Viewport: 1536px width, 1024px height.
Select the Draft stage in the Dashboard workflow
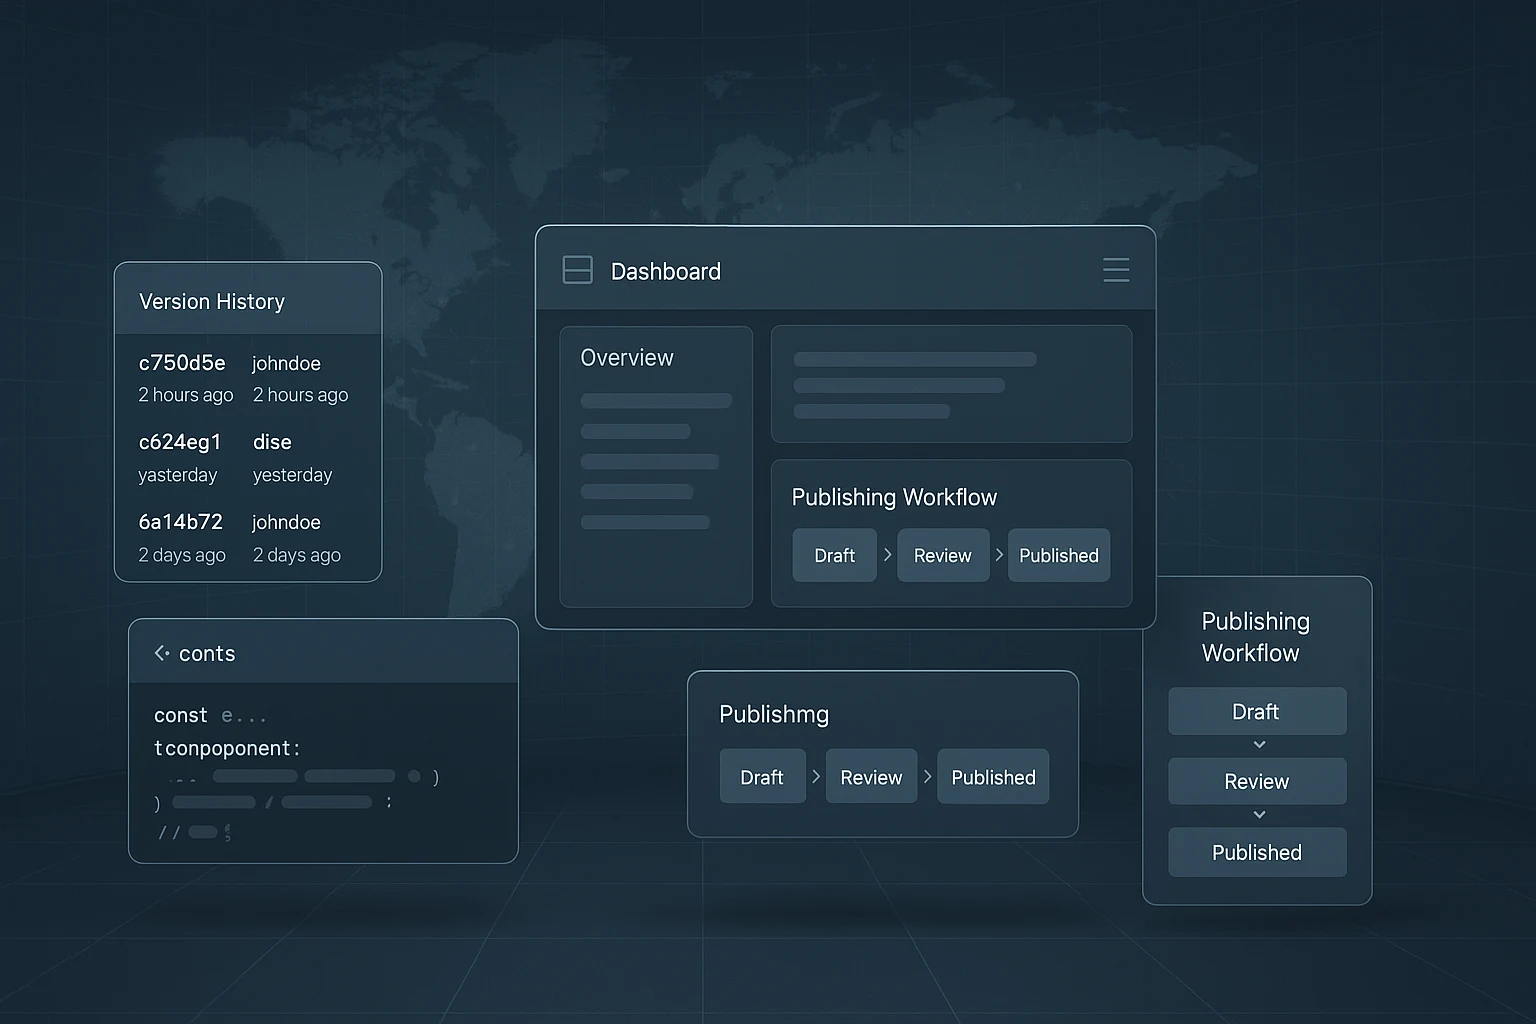coord(834,555)
